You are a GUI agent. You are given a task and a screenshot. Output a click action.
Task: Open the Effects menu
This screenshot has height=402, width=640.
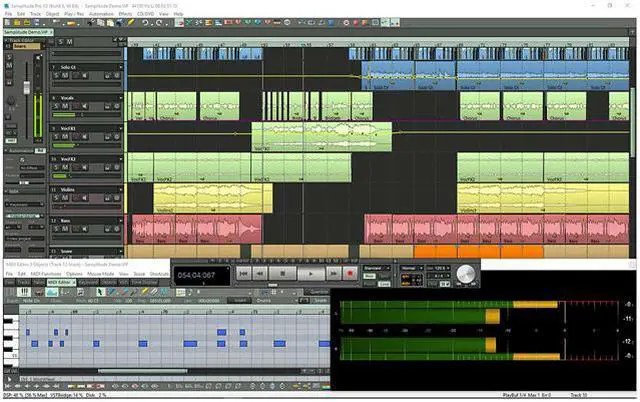pyautogui.click(x=125, y=14)
